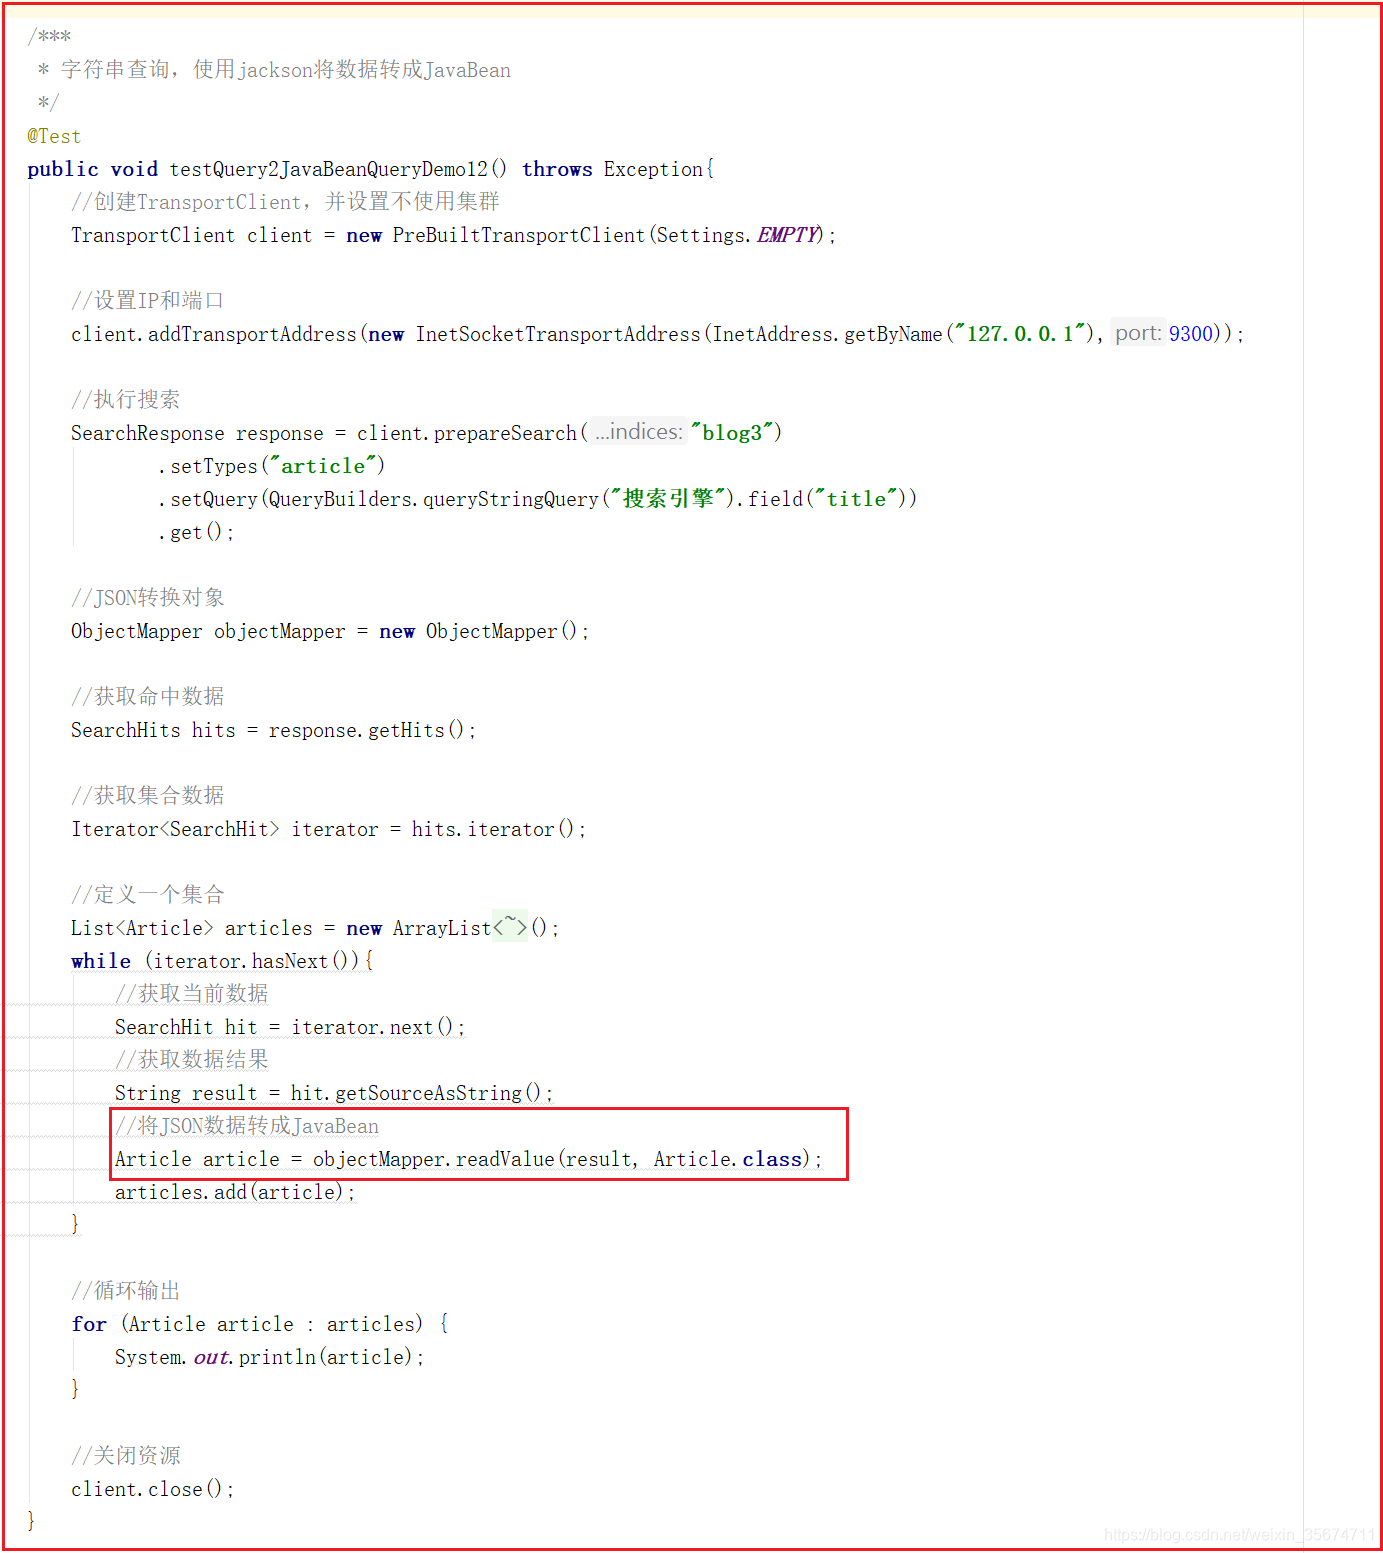Click the method name testQuery2JavaBeanQueryDemo12
Viewport: 1383px width, 1553px height.
click(x=329, y=169)
